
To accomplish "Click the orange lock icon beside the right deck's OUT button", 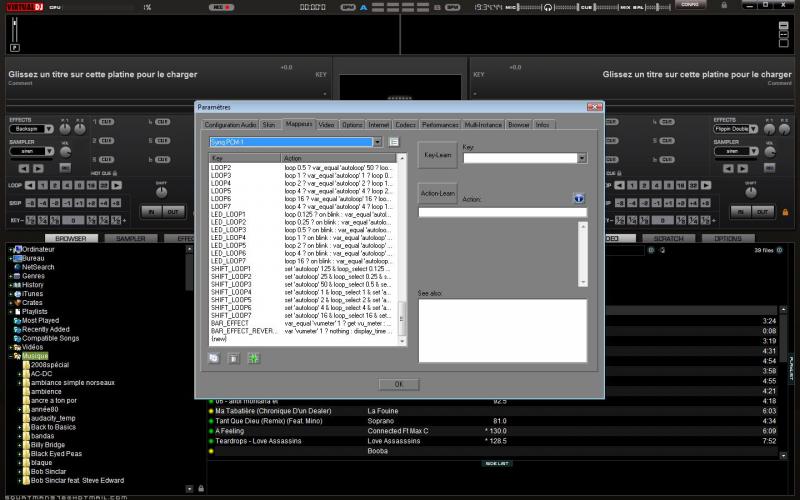I will [x=785, y=212].
